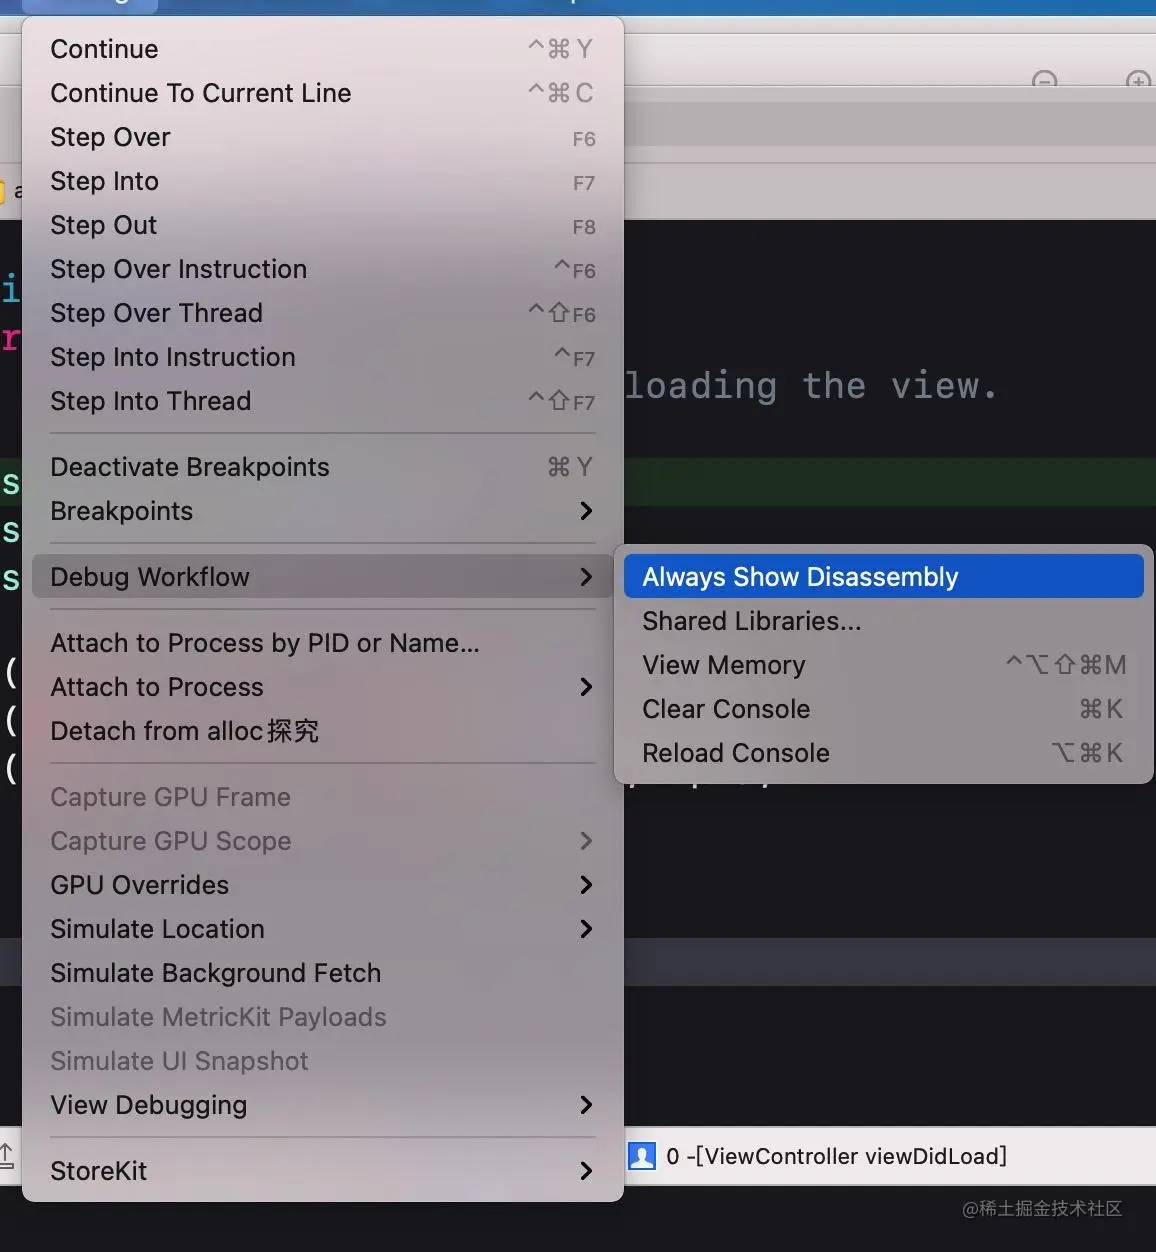Expand the StoreKit submenu
The image size is (1156, 1252).
point(322,1171)
